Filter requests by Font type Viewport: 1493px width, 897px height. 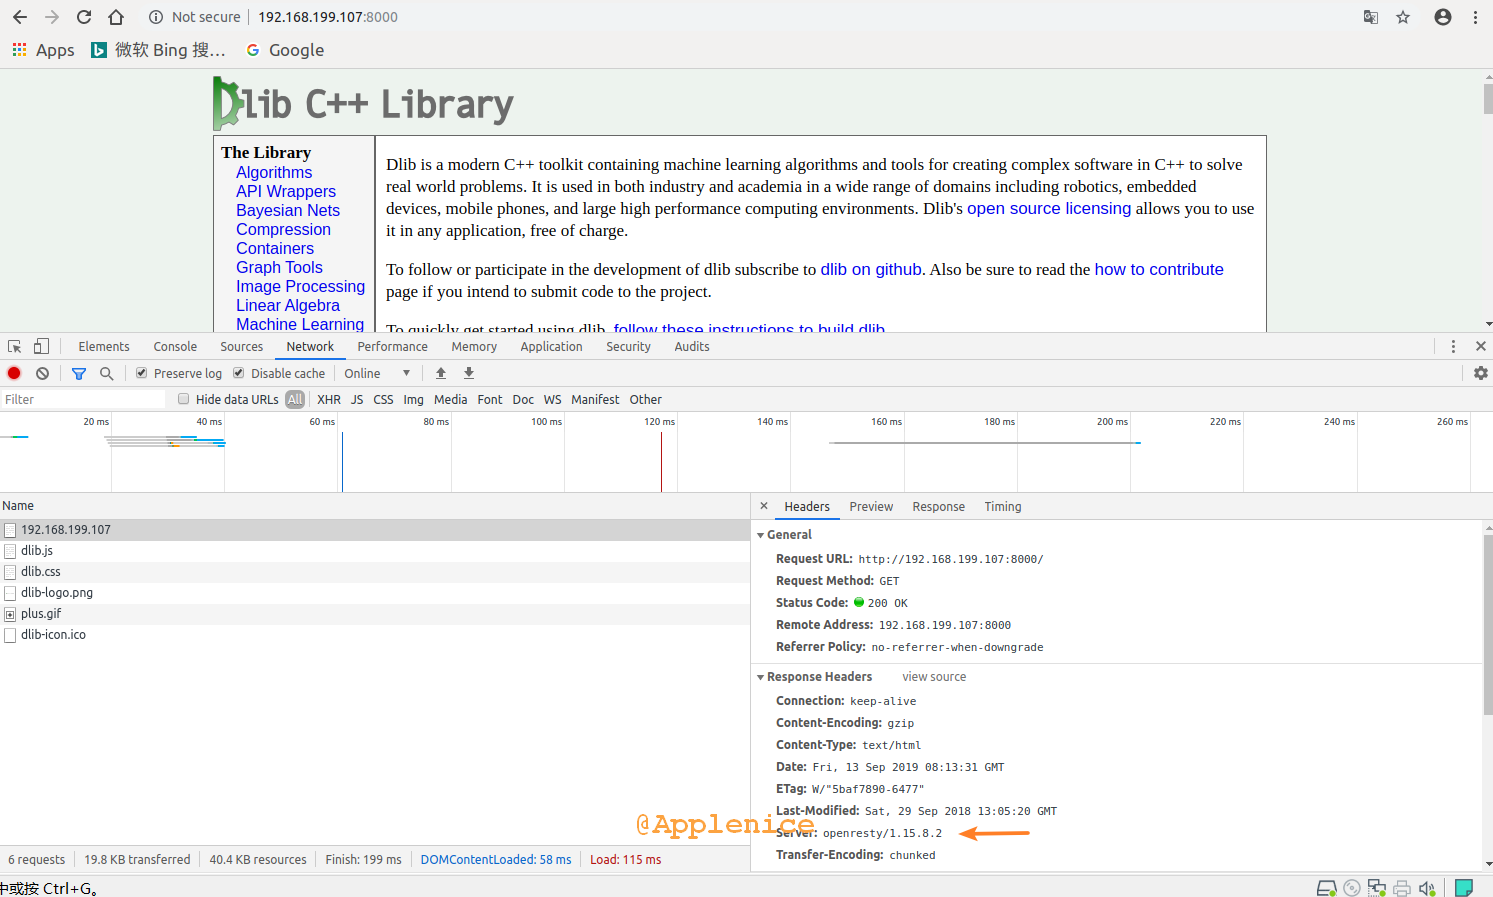click(490, 399)
